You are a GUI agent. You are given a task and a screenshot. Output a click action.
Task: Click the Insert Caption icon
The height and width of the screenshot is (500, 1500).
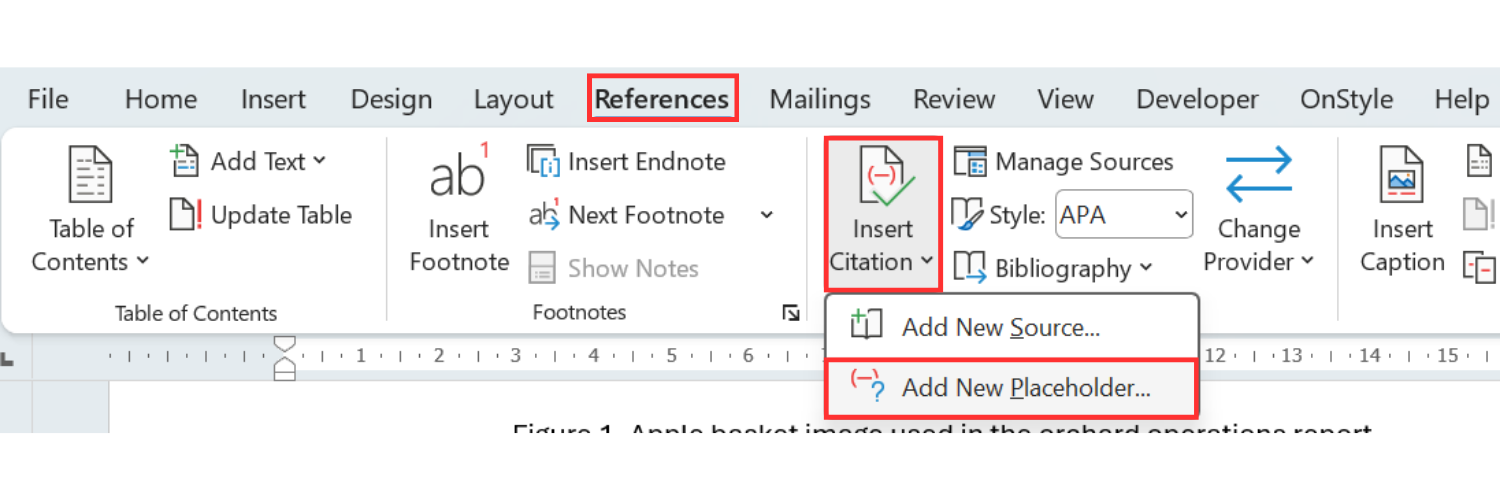tap(1401, 174)
